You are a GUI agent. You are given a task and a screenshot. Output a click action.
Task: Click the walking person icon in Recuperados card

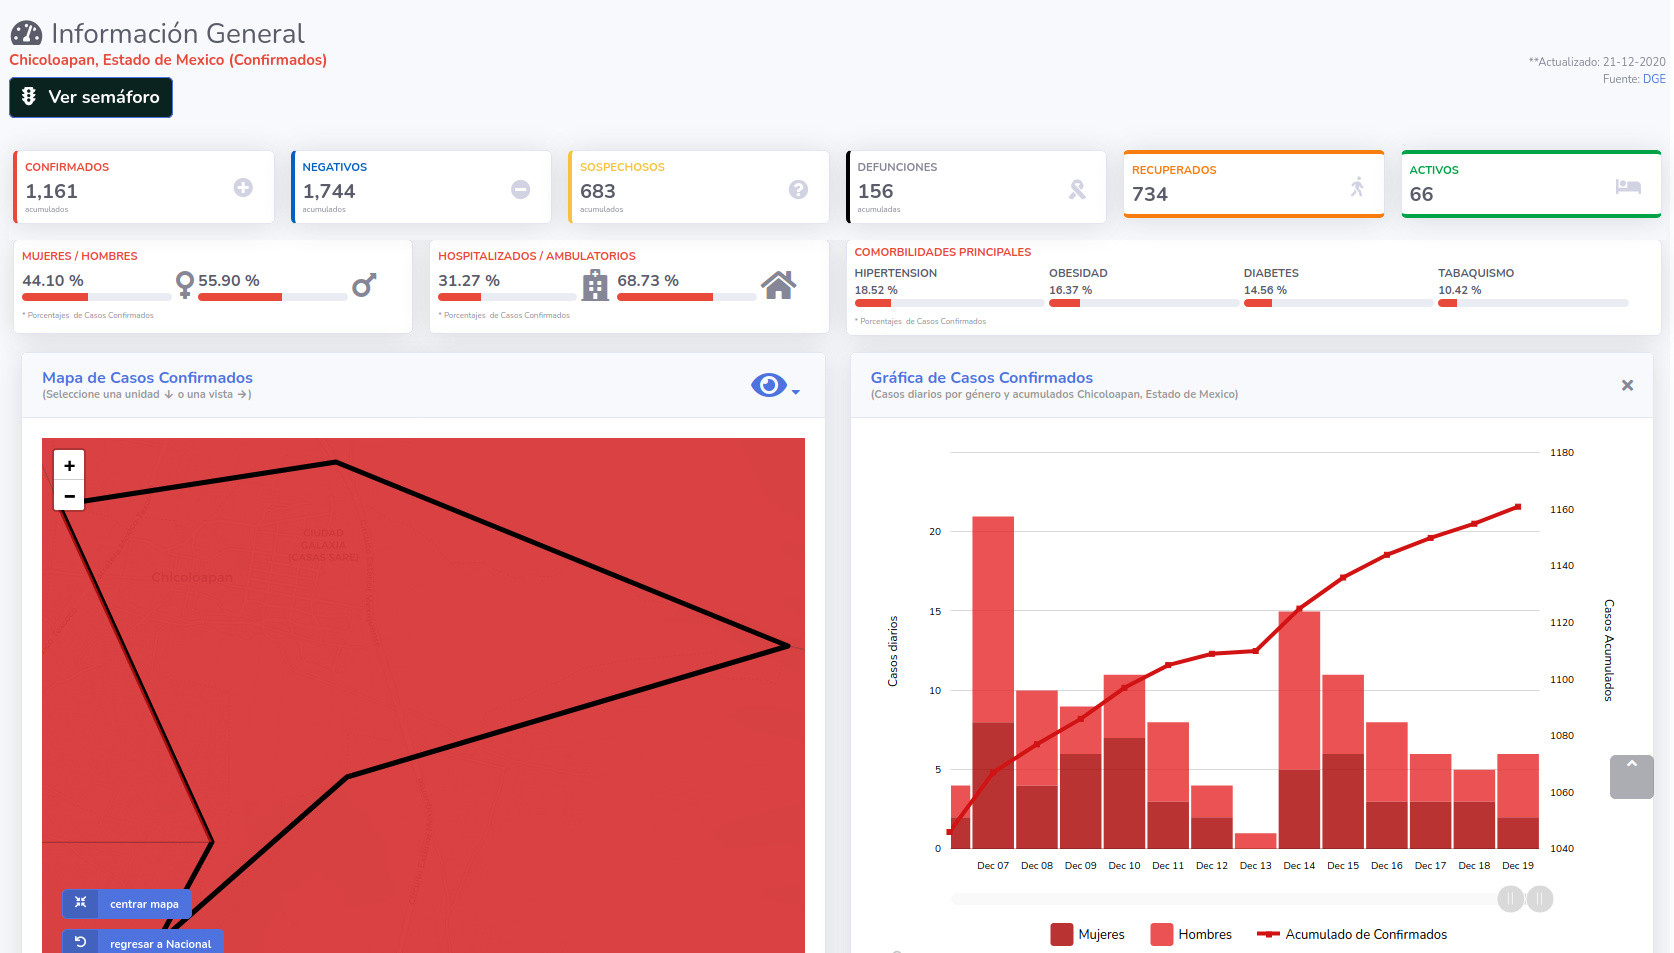1357,186
